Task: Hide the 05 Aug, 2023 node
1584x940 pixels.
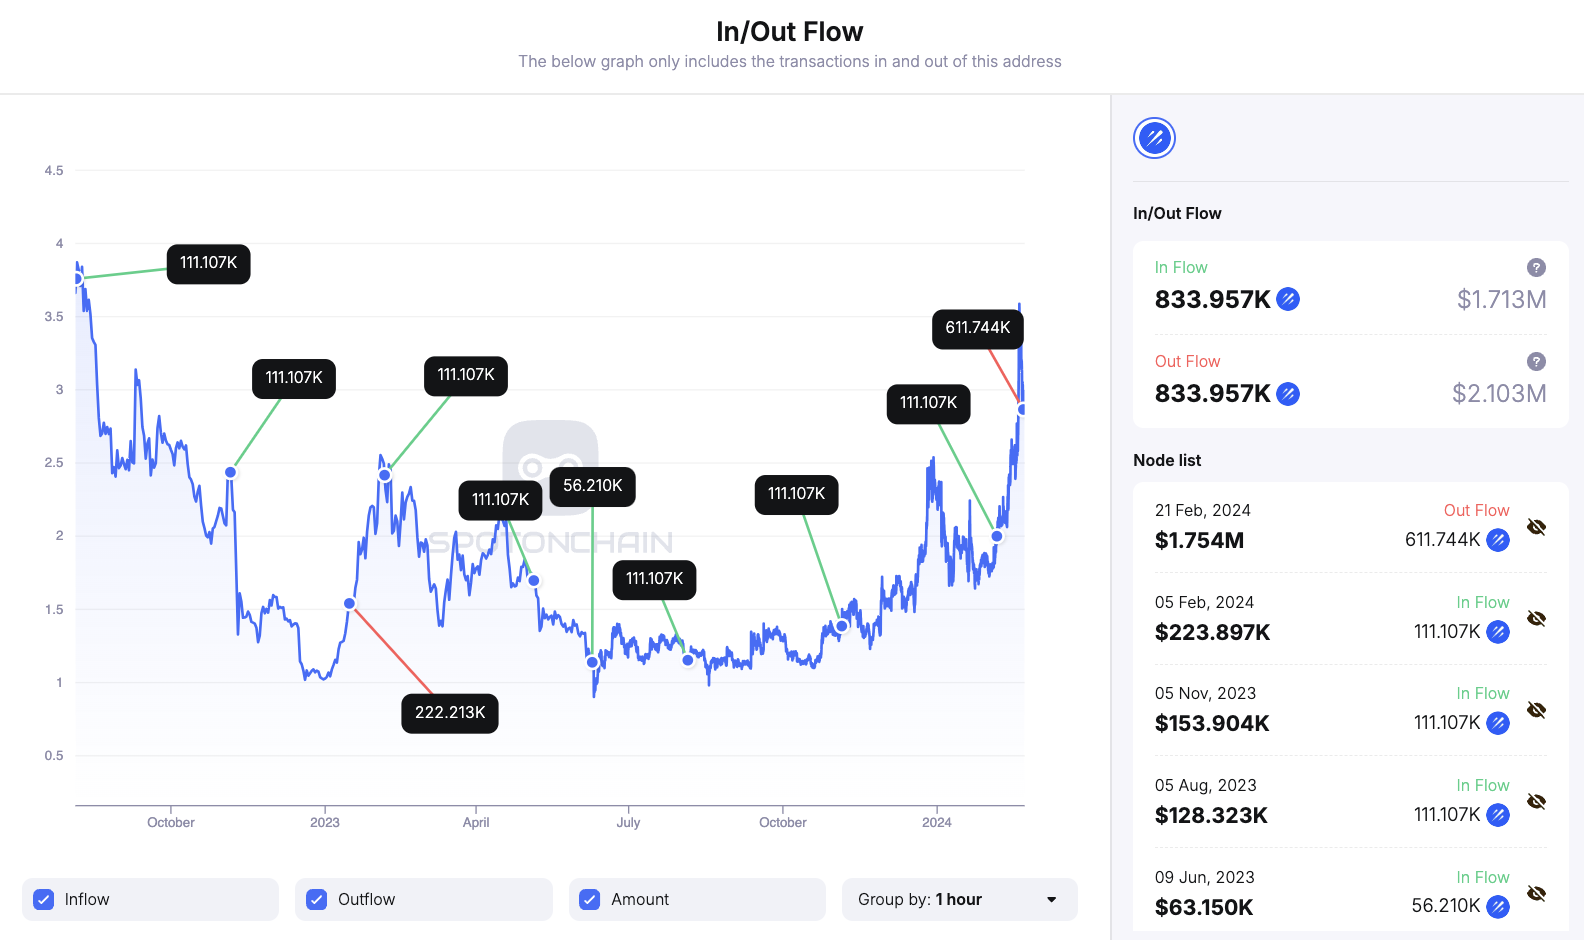Action: pos(1536,802)
